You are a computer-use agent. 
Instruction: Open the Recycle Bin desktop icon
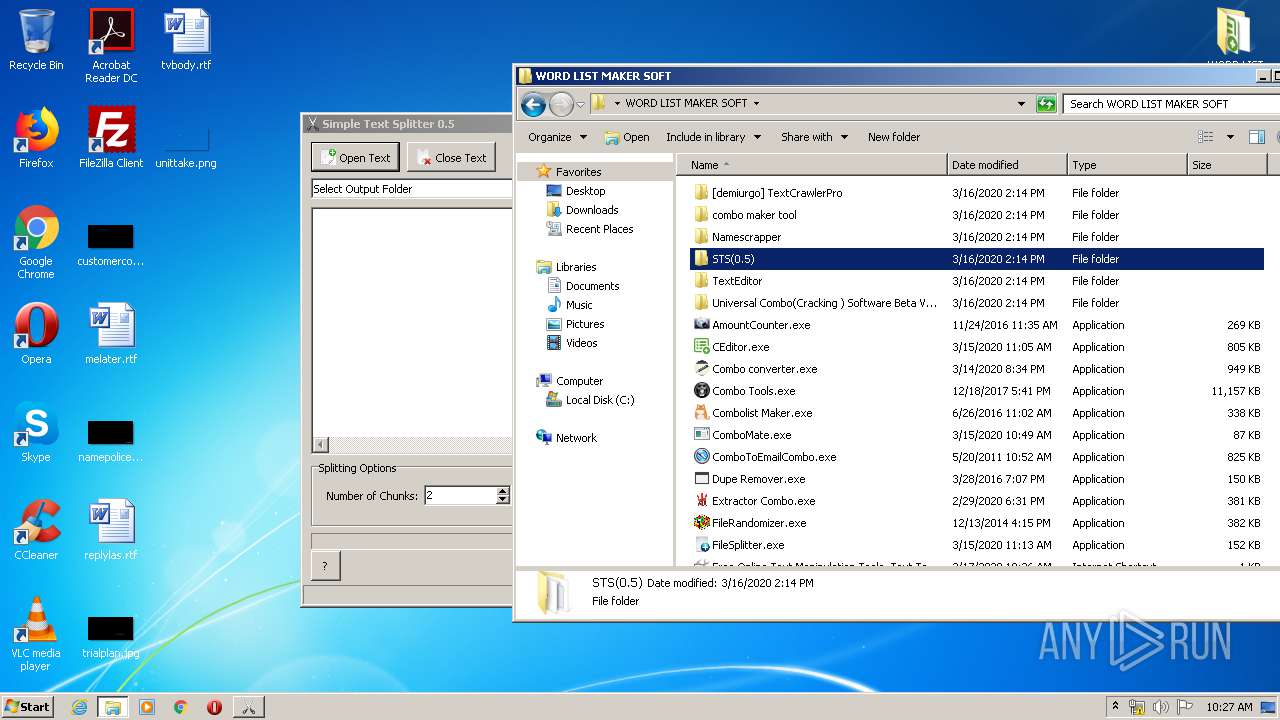pos(36,40)
